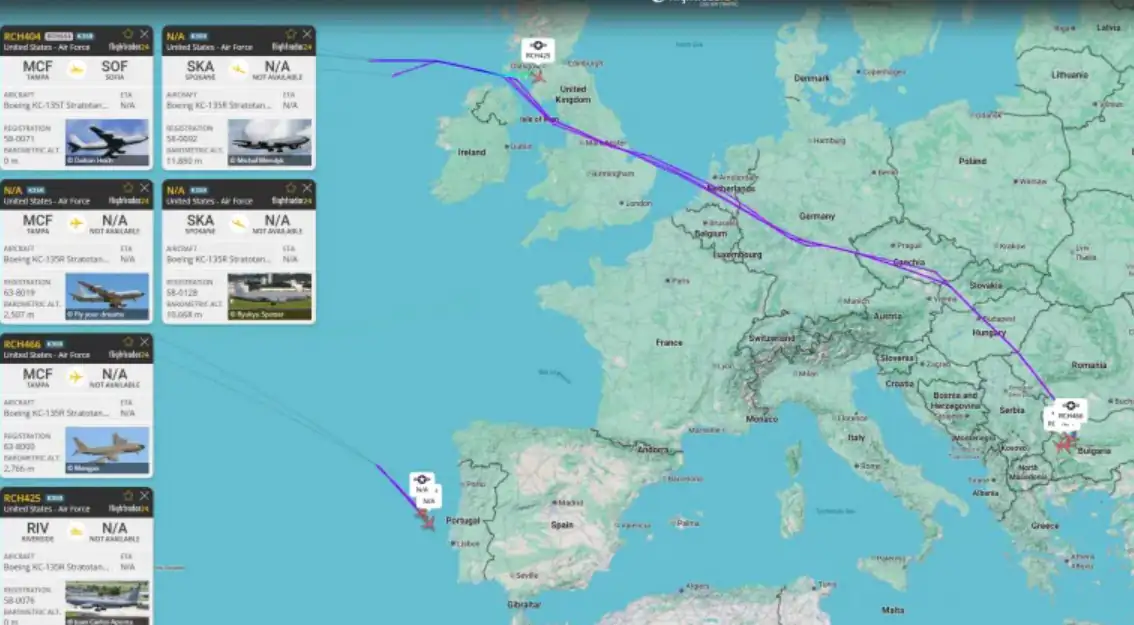The width and height of the screenshot is (1134, 625).
Task: Close the RCH404 flight card
Action: click(x=145, y=34)
